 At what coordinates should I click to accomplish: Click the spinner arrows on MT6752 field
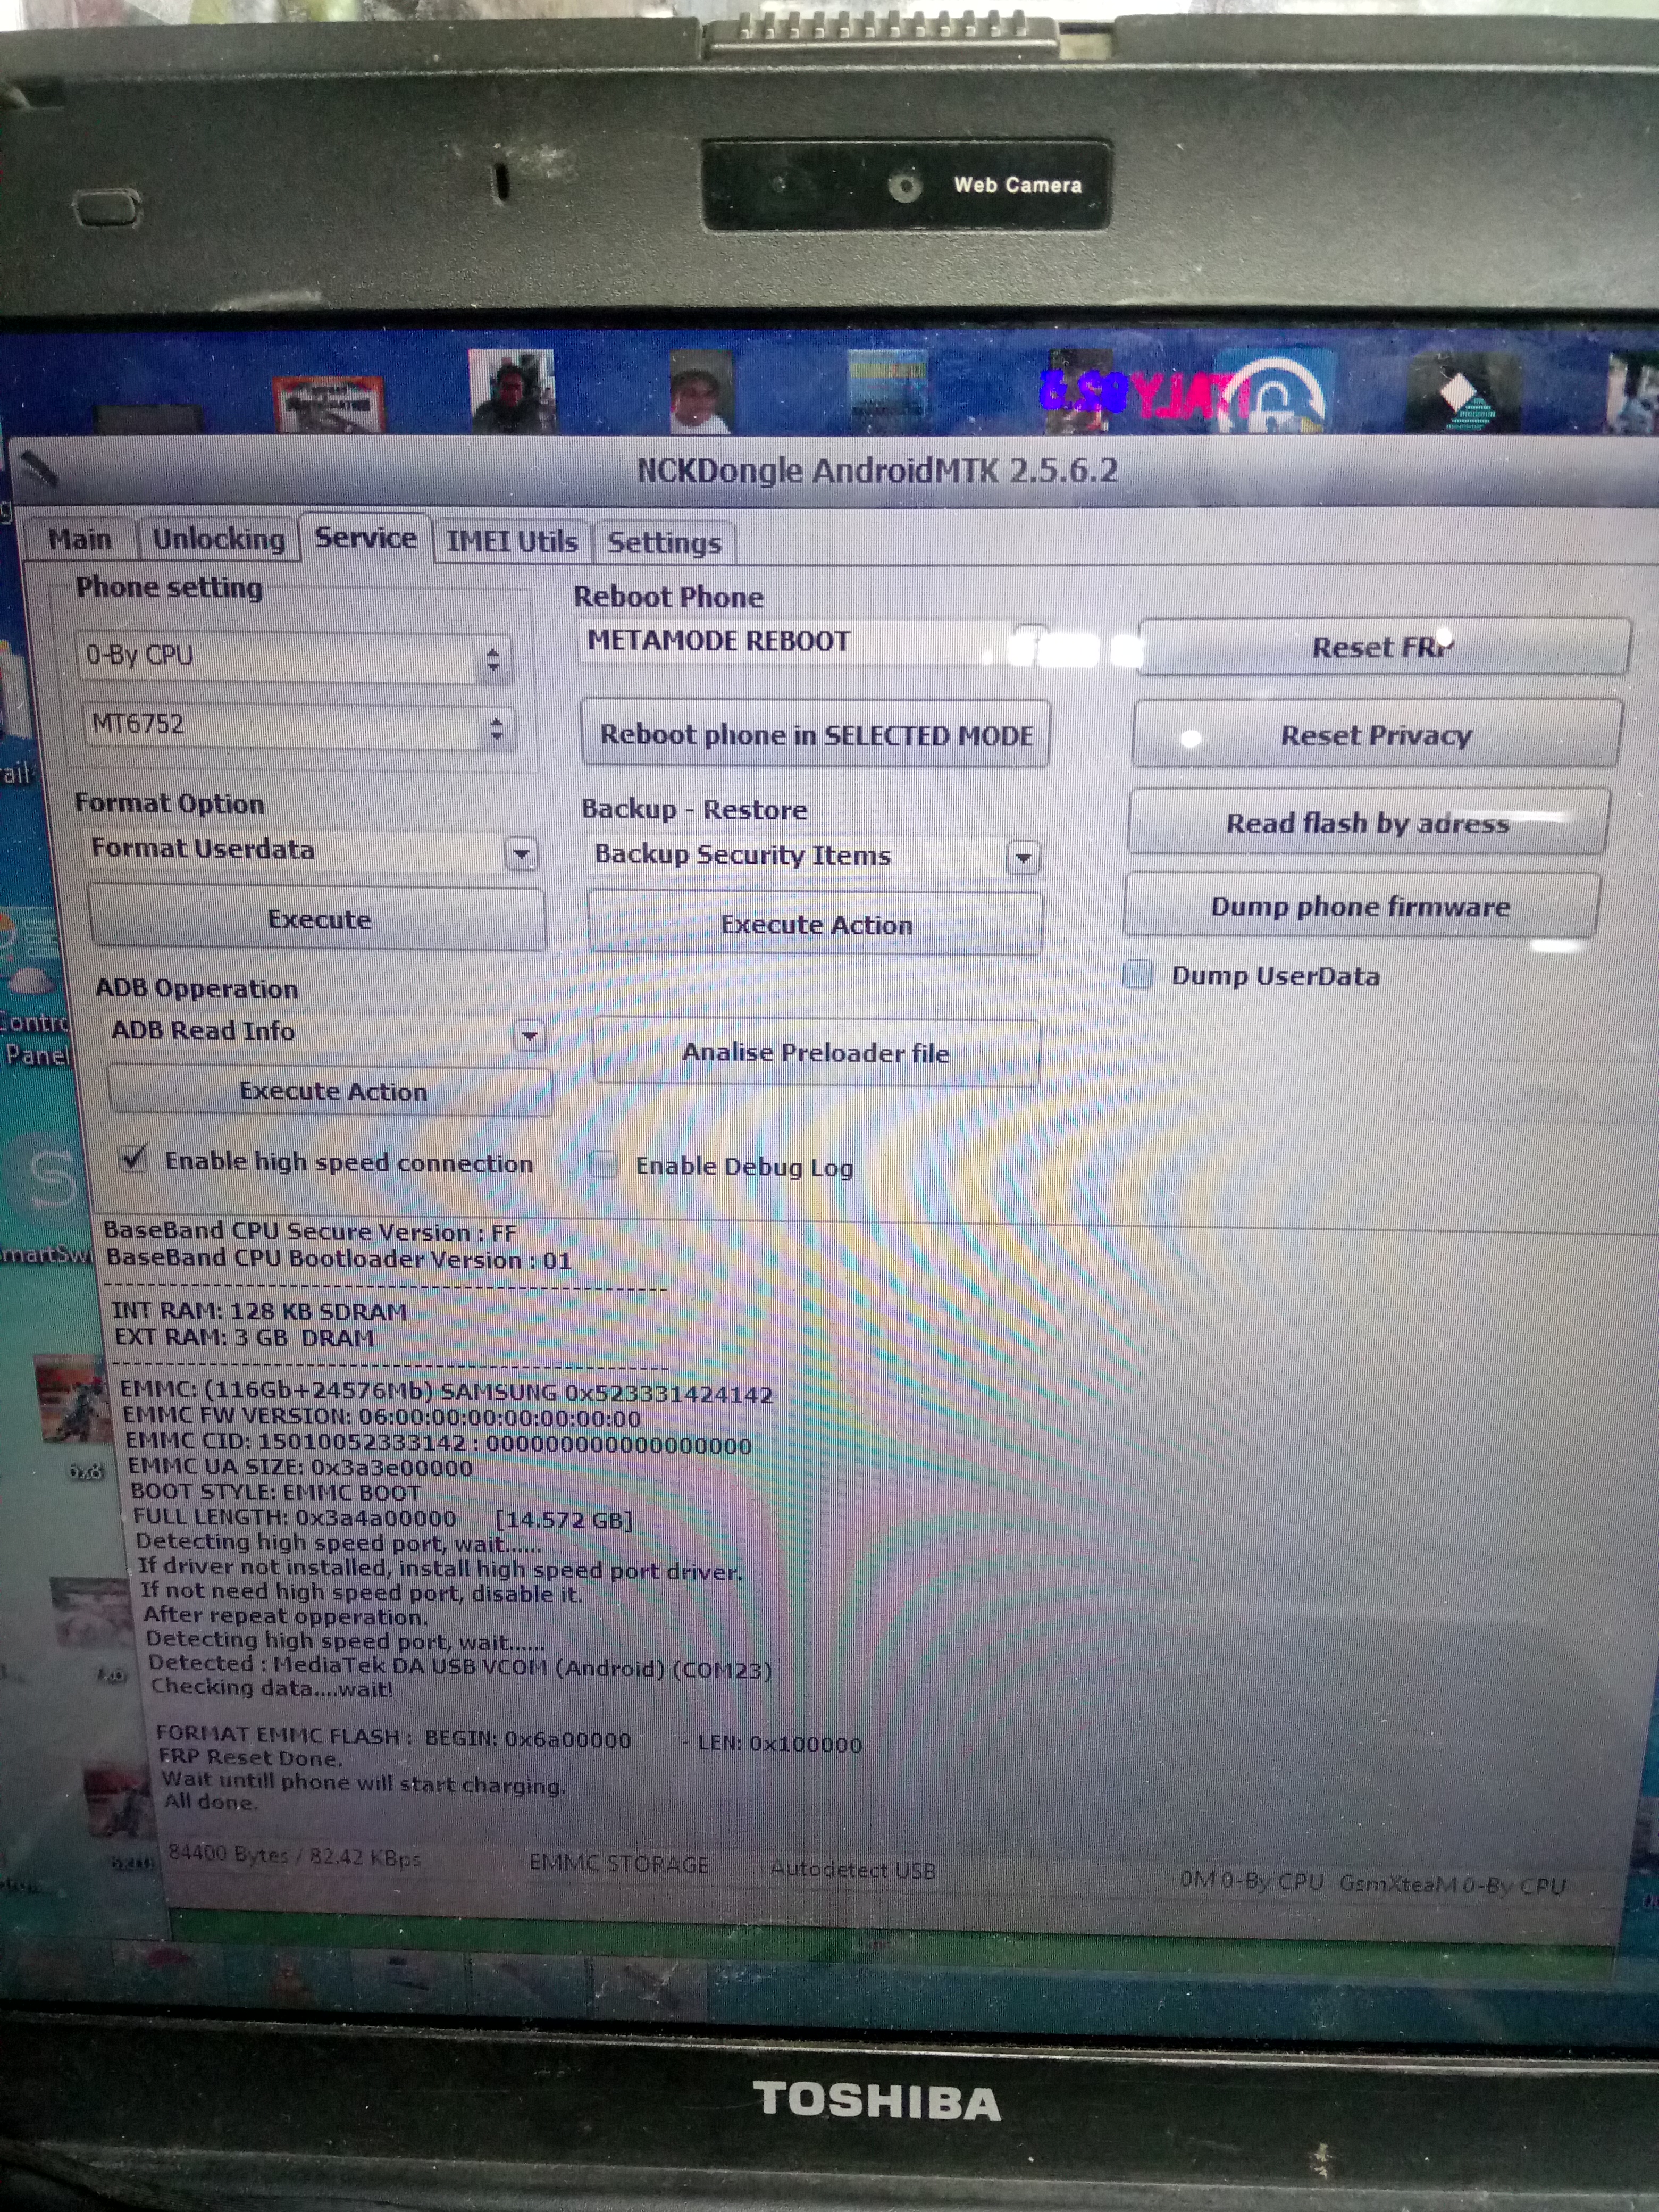[497, 729]
